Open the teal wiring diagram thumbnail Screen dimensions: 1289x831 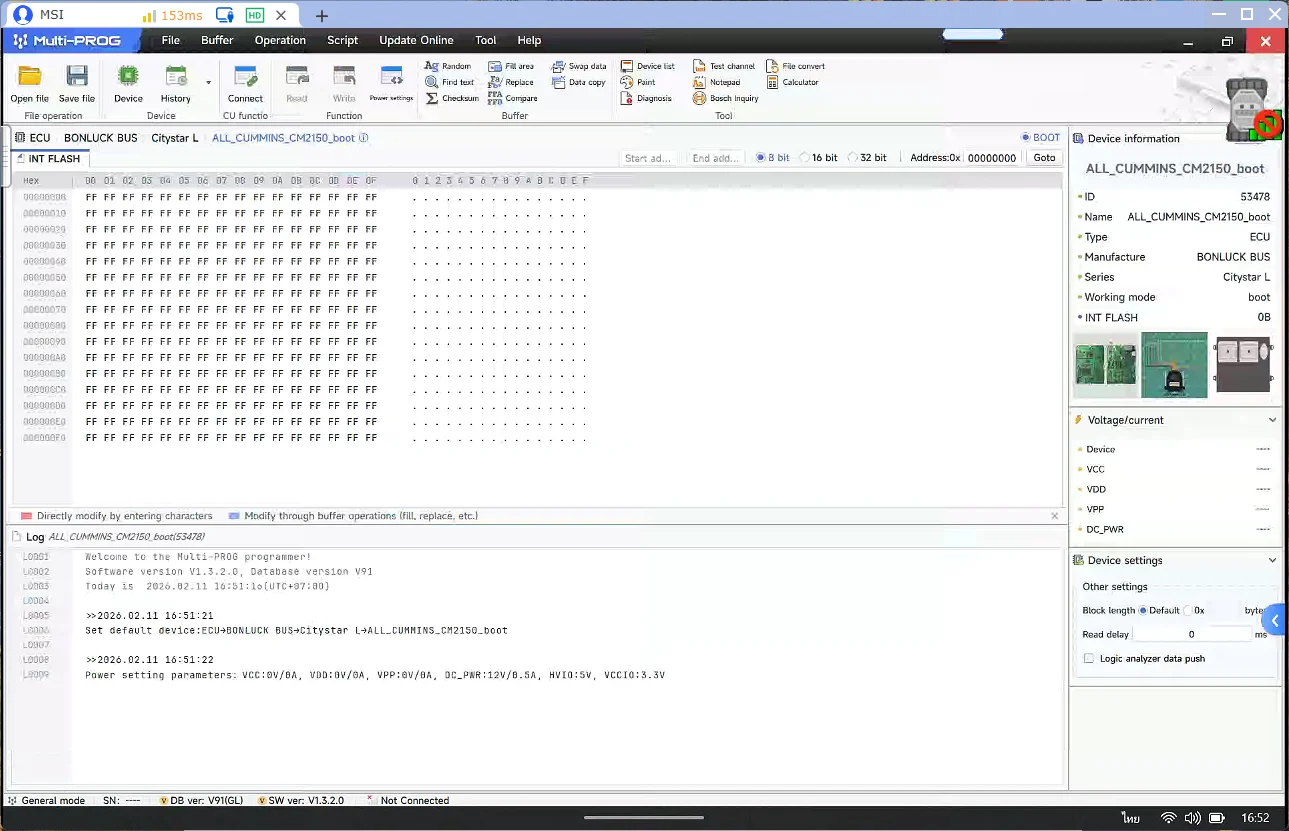(x=1174, y=365)
